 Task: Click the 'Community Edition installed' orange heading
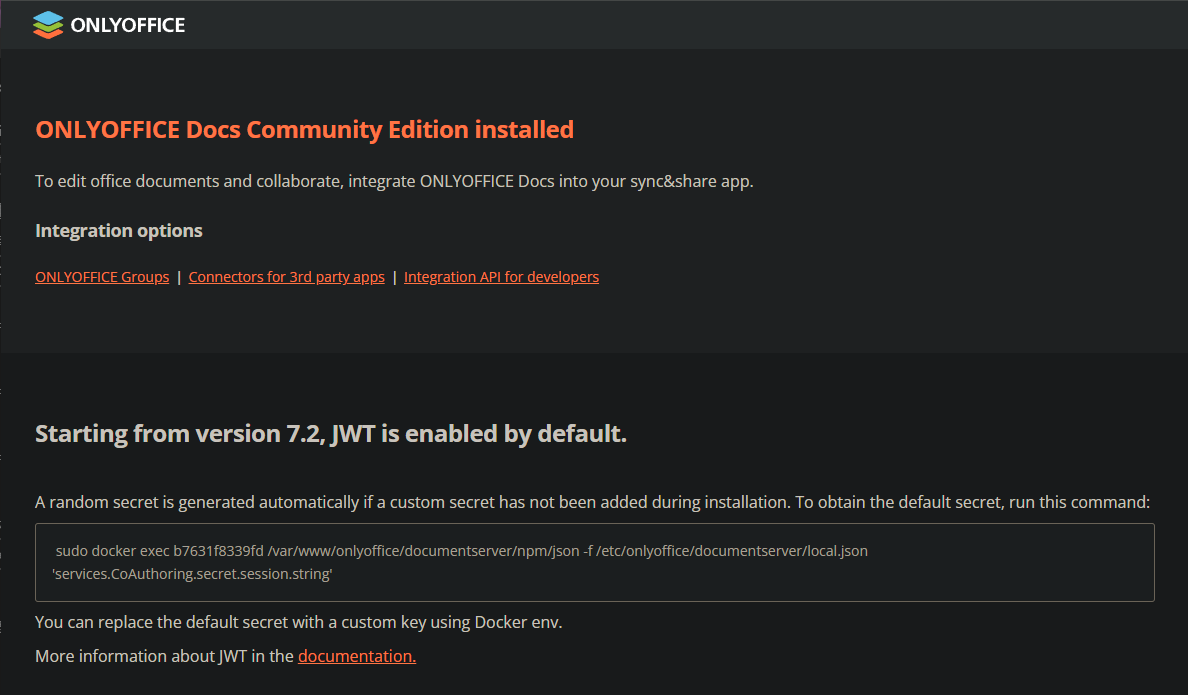click(x=304, y=130)
